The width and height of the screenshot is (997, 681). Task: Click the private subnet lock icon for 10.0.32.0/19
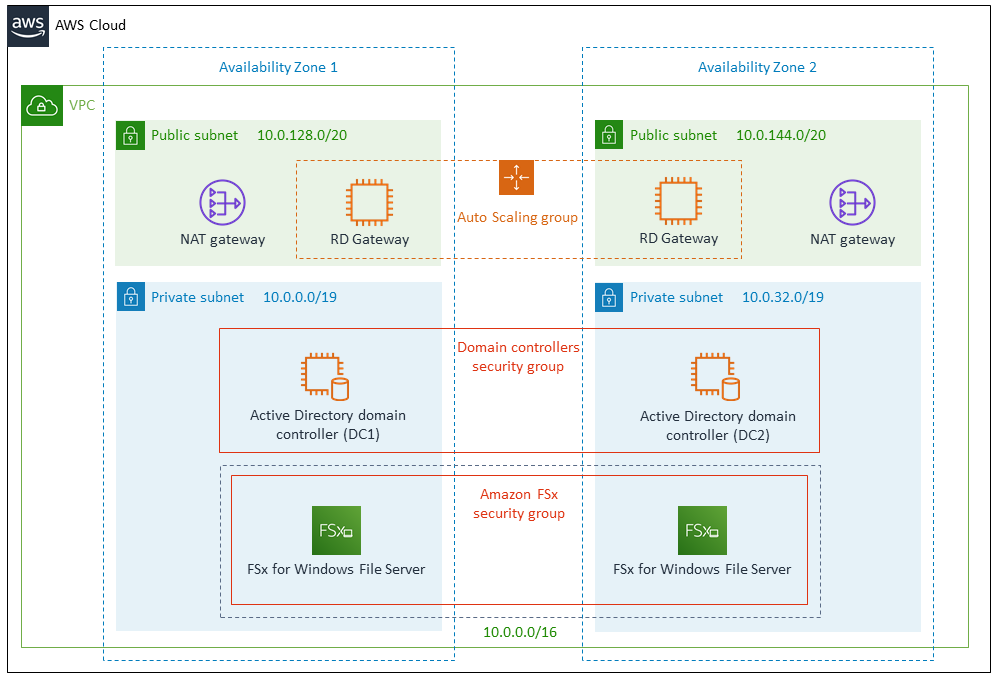click(x=609, y=297)
